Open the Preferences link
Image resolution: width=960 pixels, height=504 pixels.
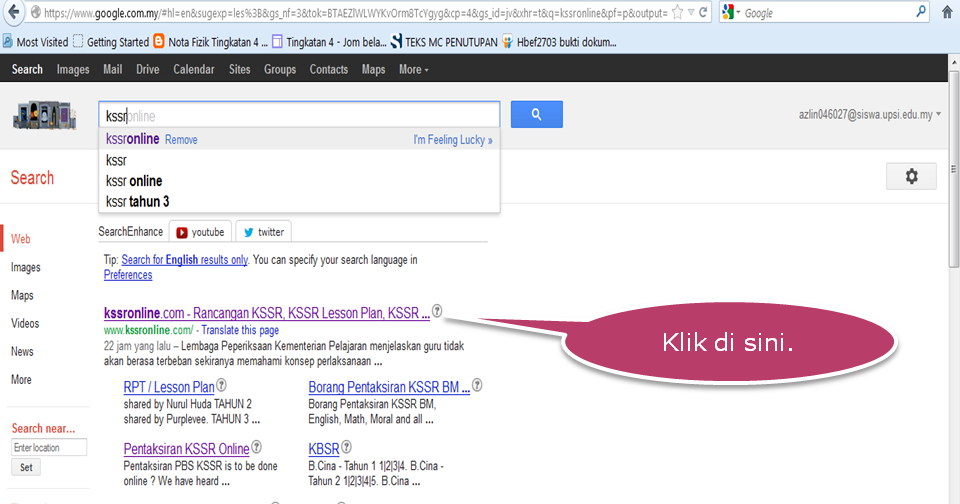(128, 275)
